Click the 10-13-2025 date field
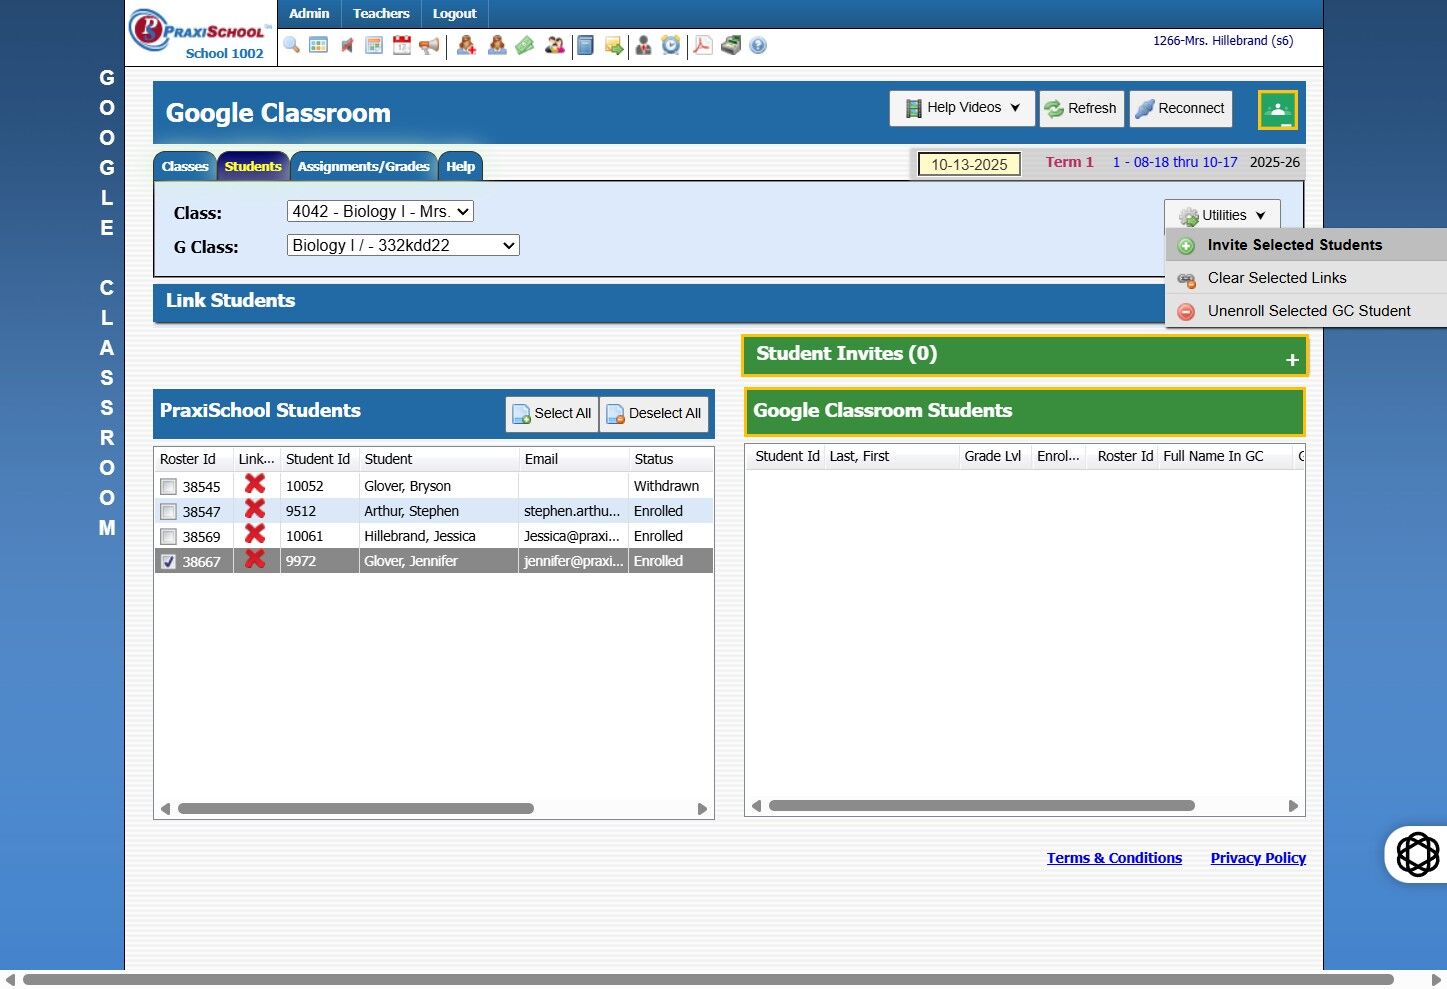The height and width of the screenshot is (989, 1447). tap(969, 164)
